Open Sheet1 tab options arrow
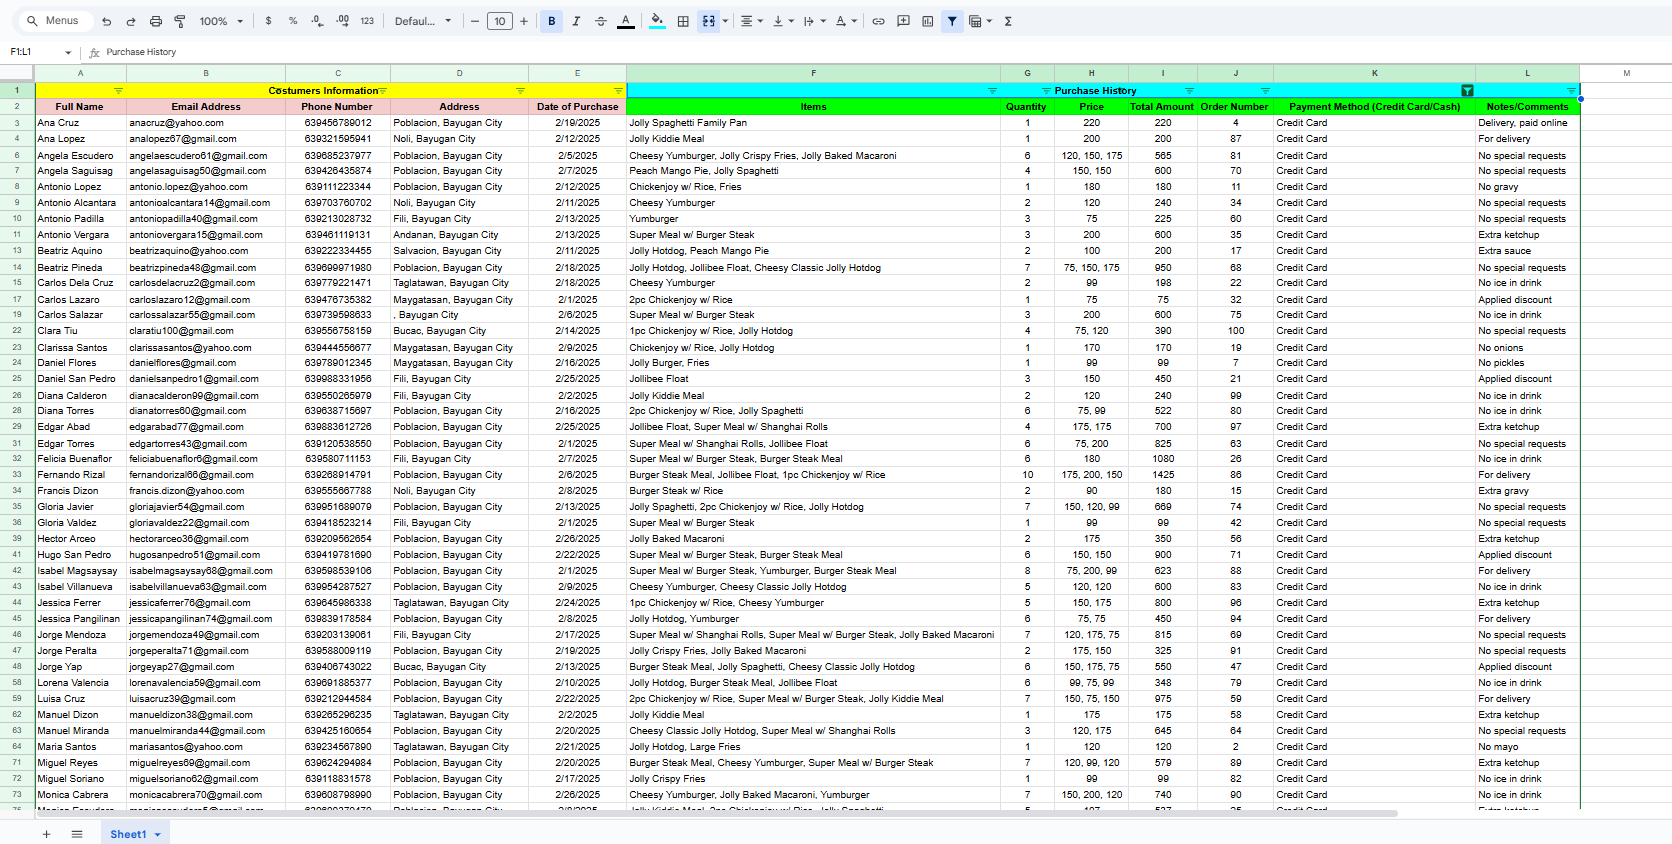 (x=158, y=835)
